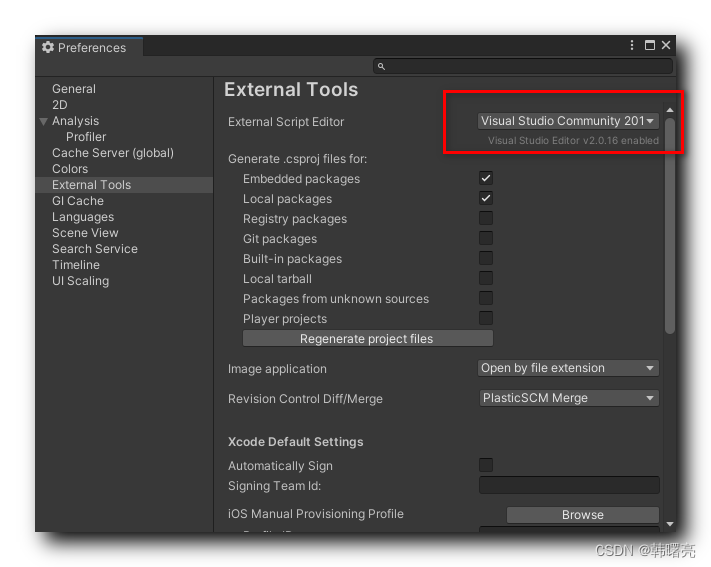This screenshot has width=711, height=567.
Task: Click the 'External Tools' heading
Action: click(291, 89)
